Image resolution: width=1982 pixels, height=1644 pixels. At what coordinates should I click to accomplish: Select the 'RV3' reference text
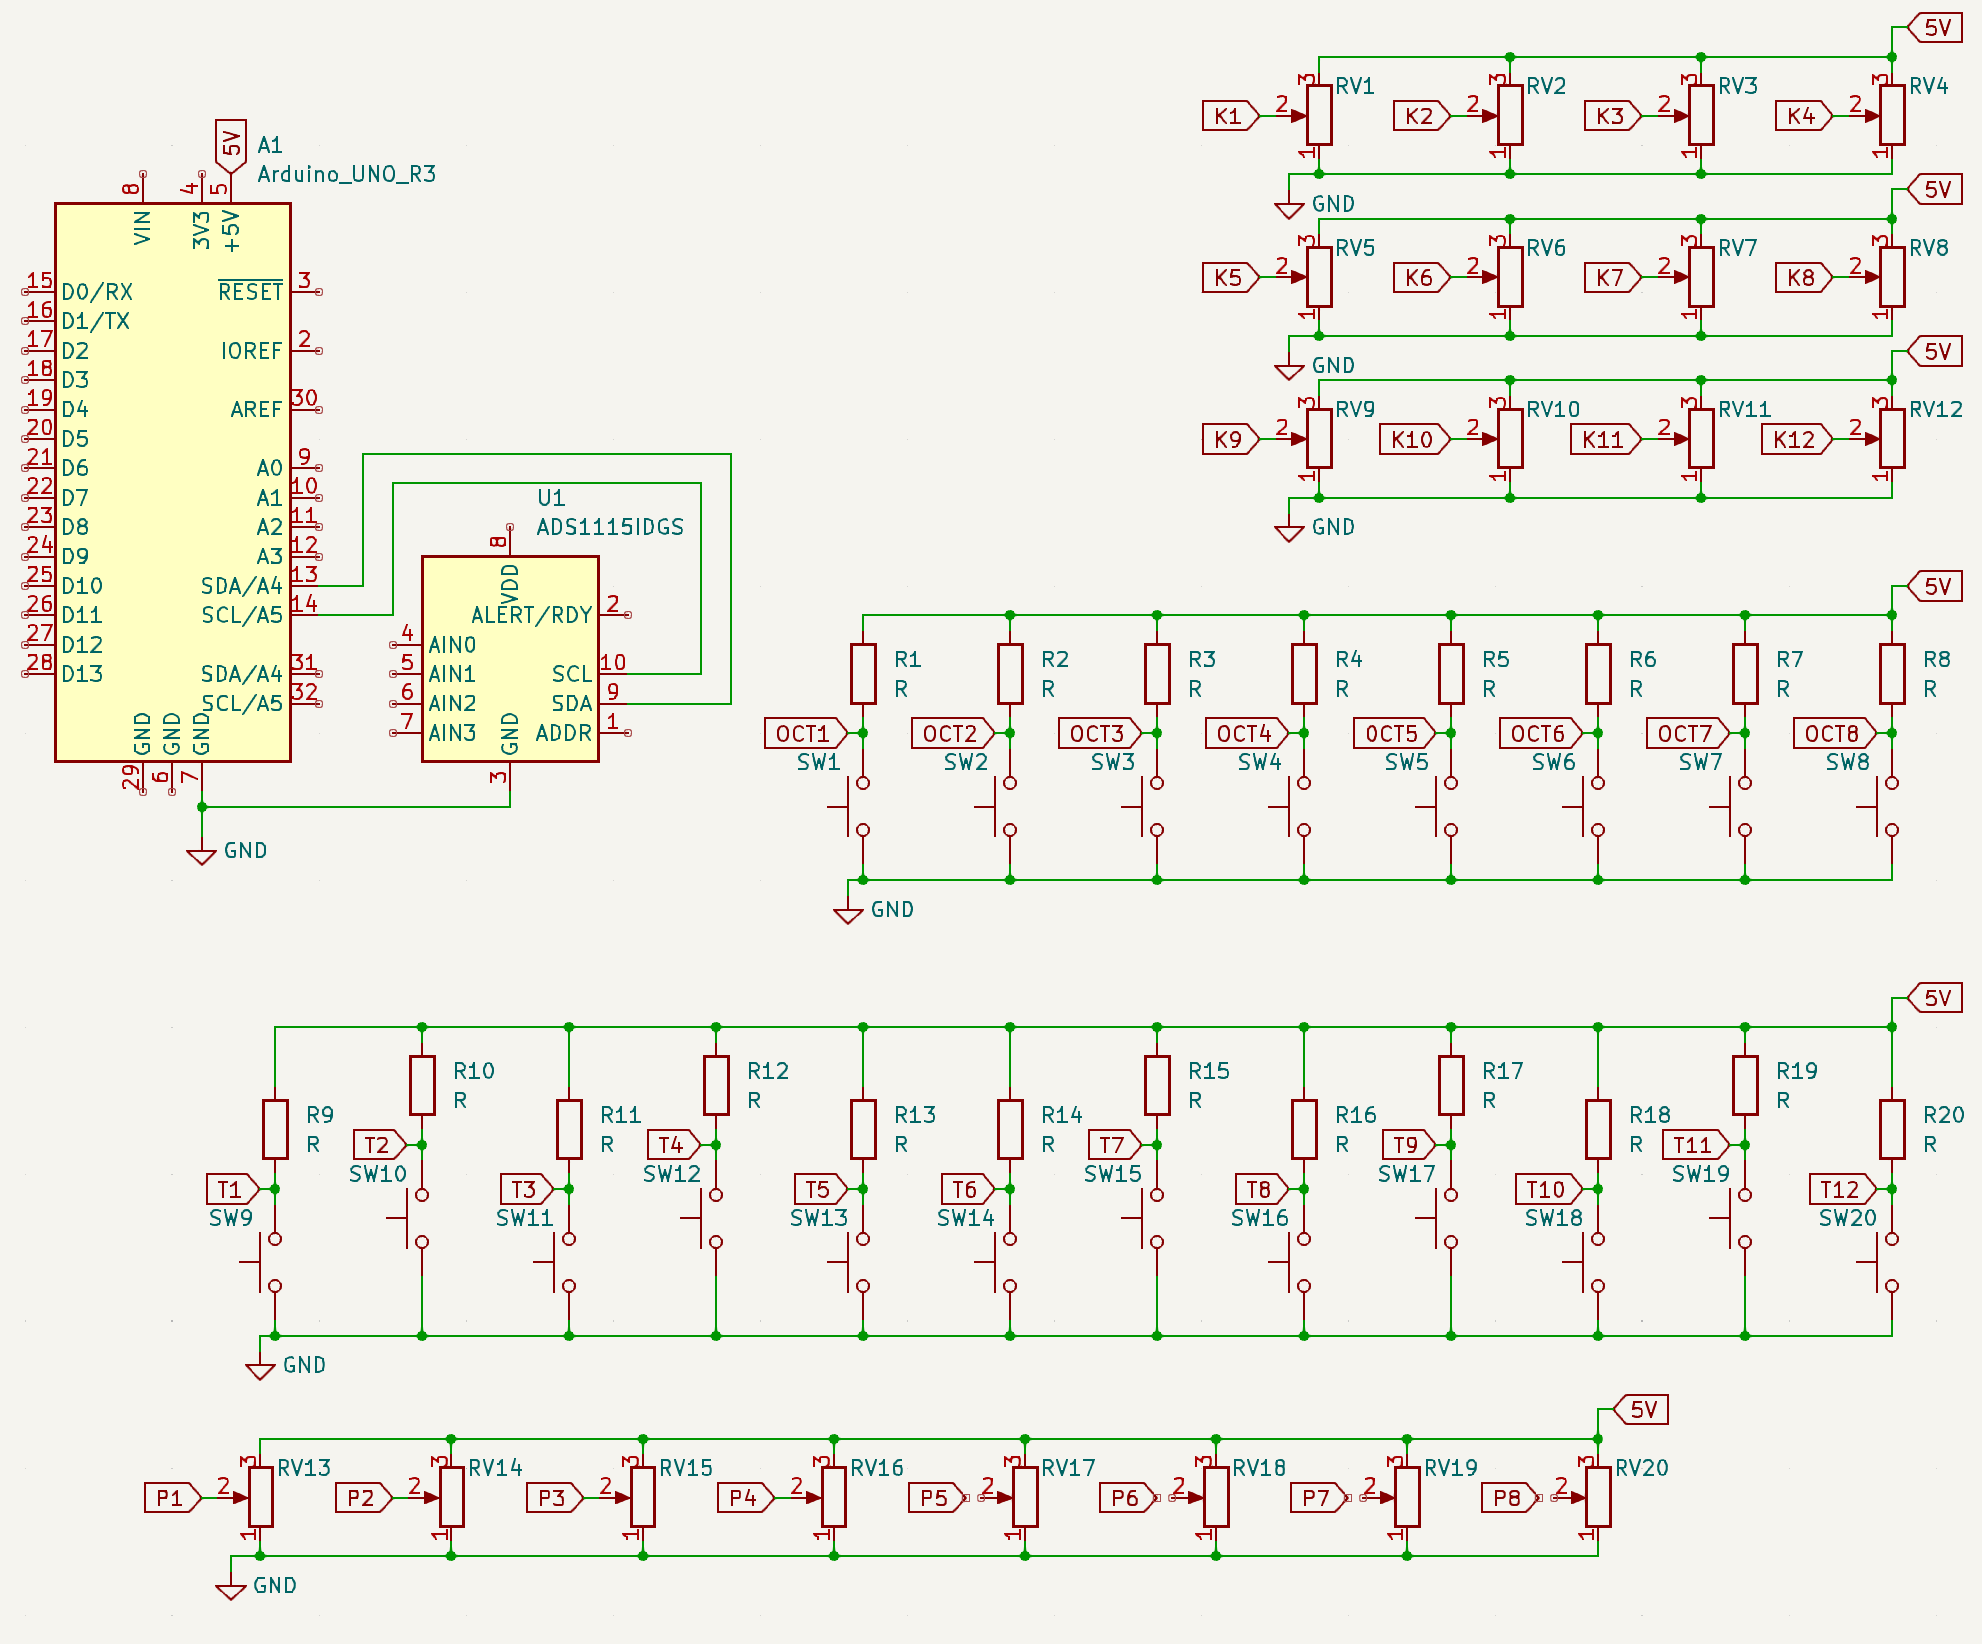tap(1738, 86)
